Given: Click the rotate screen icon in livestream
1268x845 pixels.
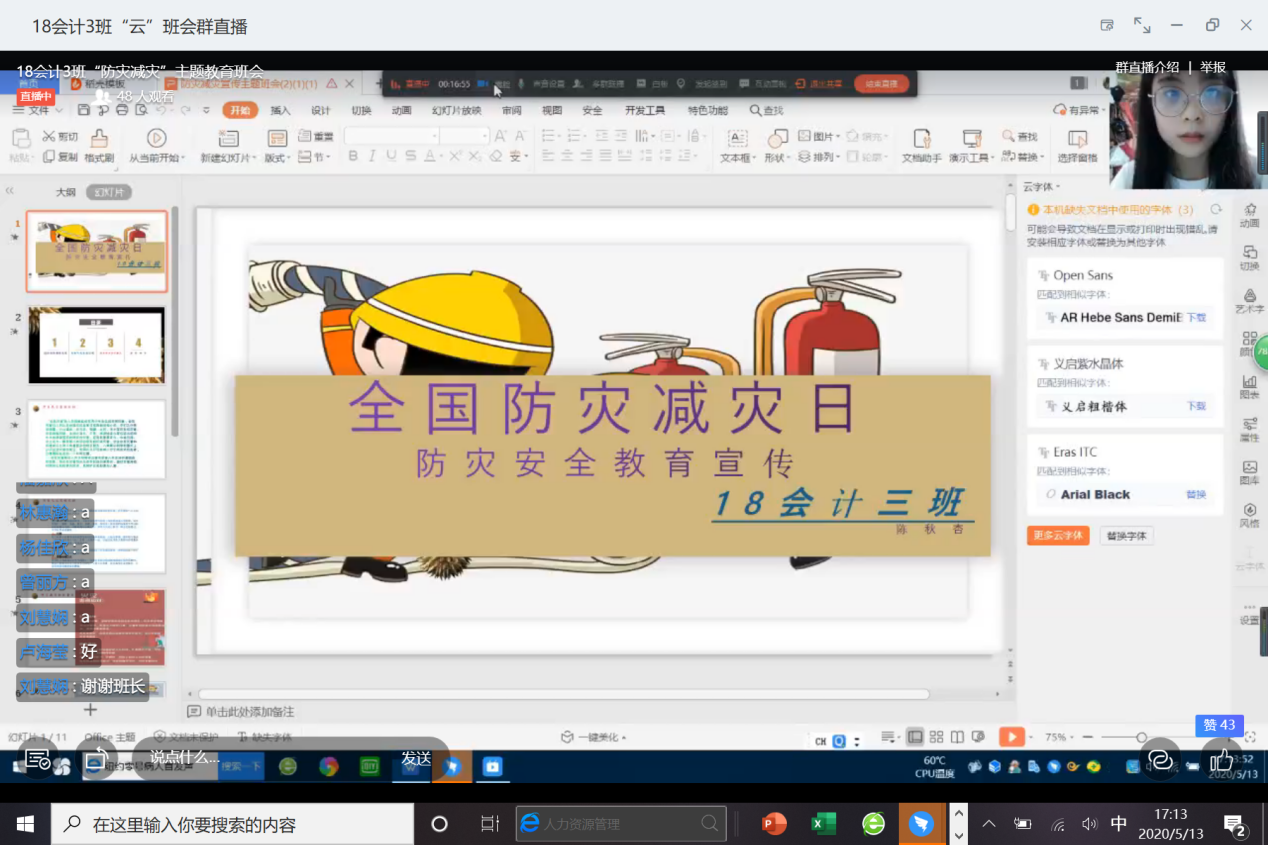Looking at the screenshot, I should pos(98,759).
